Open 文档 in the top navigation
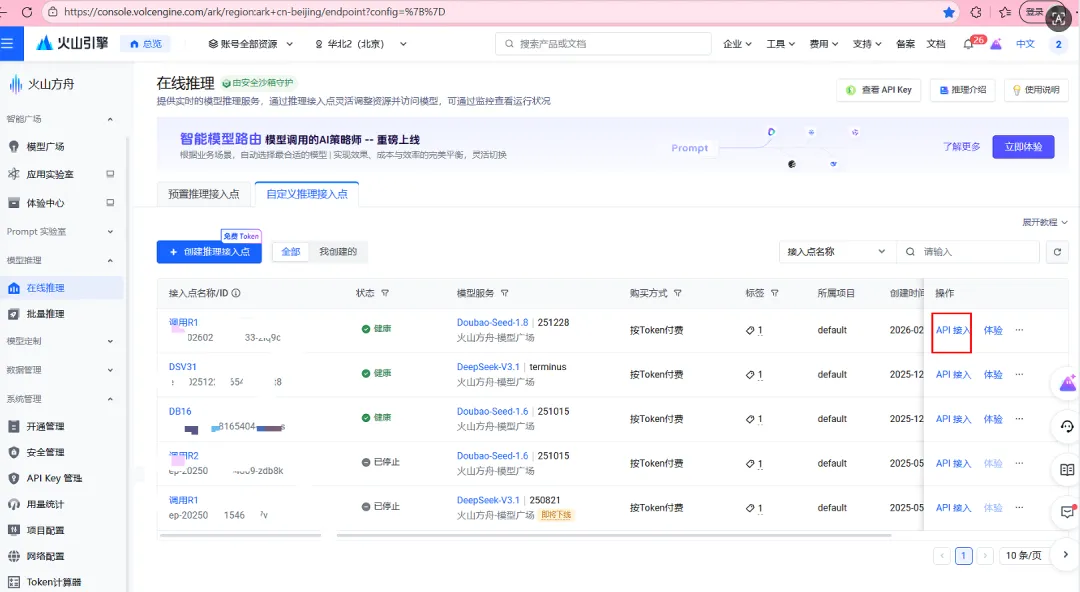 click(x=935, y=43)
